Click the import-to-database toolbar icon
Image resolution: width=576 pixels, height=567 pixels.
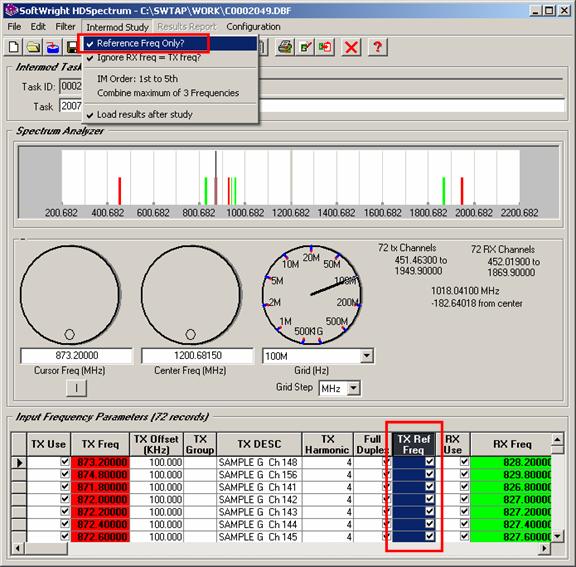coord(53,47)
